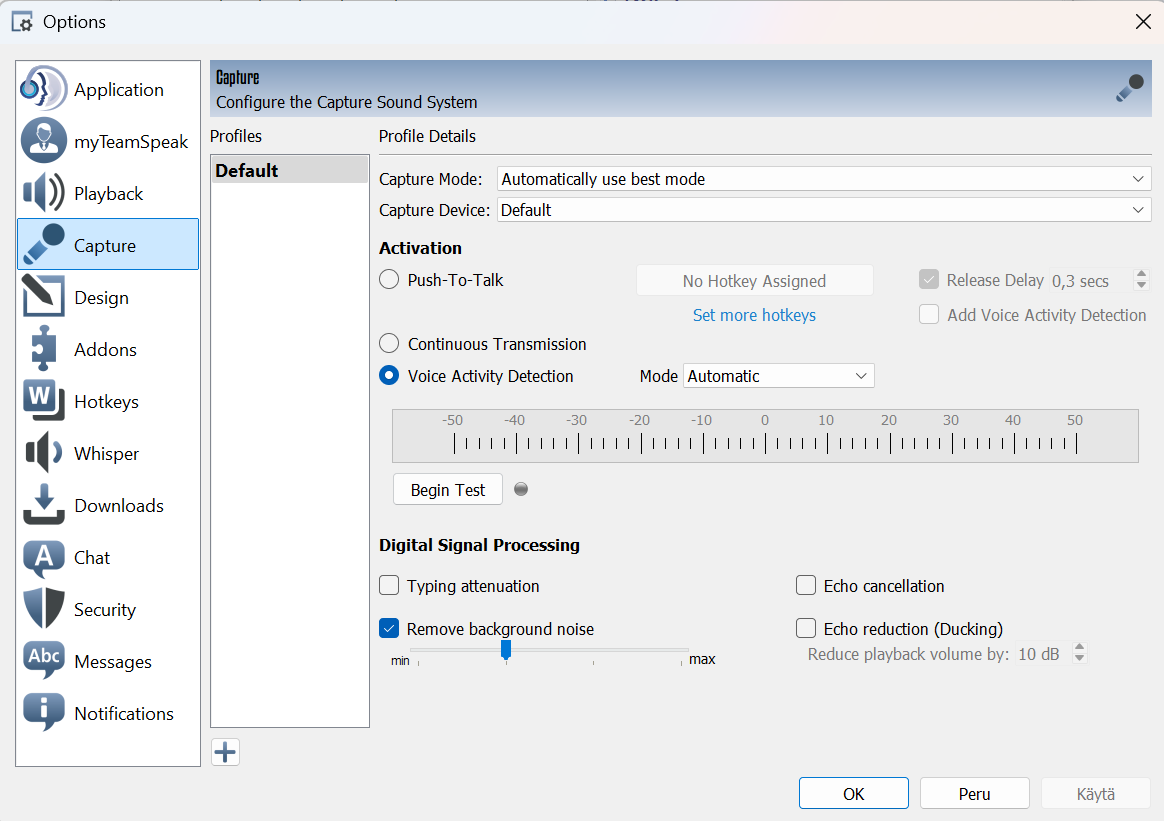
Task: Click the Options window title icon
Action: 22,22
